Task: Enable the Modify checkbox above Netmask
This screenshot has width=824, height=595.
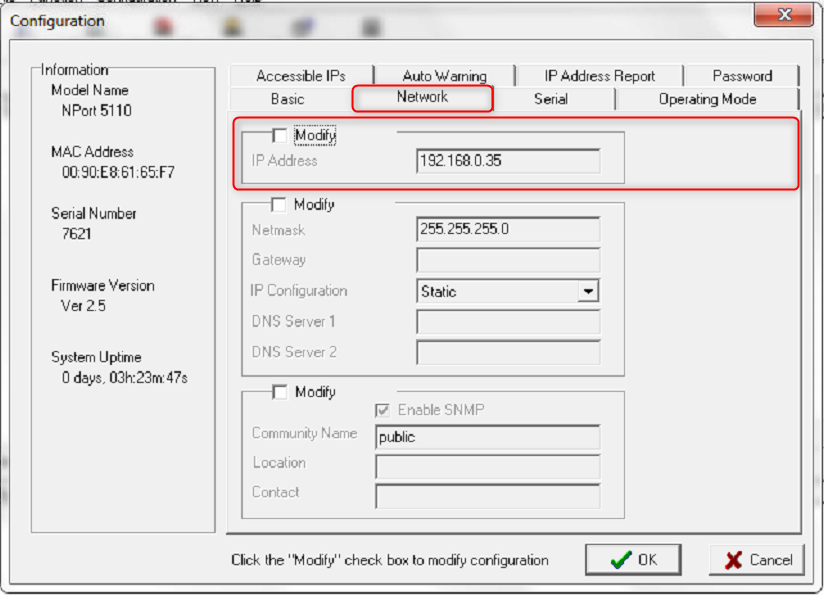Action: [x=279, y=205]
